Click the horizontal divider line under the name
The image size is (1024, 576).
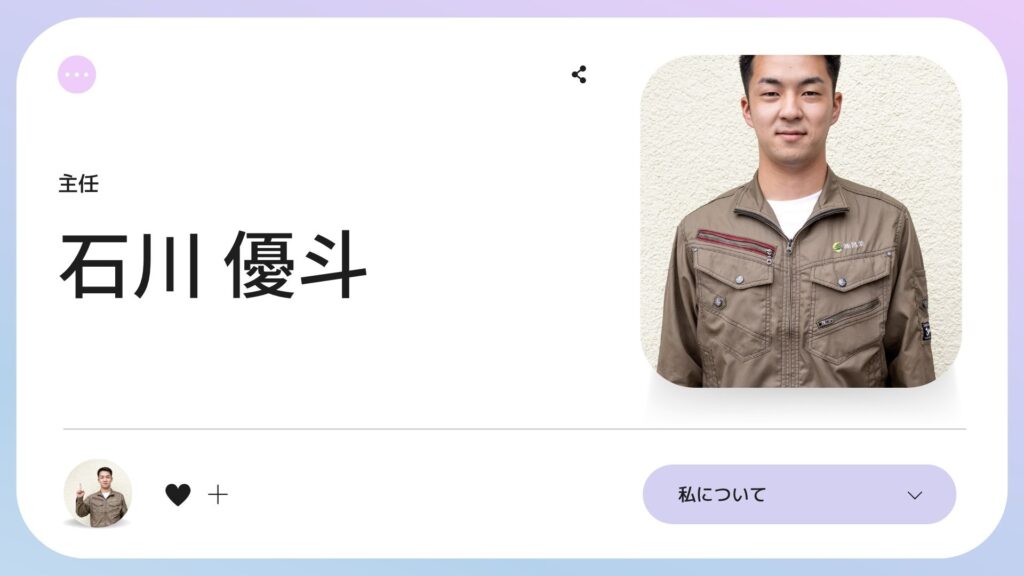tap(515, 429)
